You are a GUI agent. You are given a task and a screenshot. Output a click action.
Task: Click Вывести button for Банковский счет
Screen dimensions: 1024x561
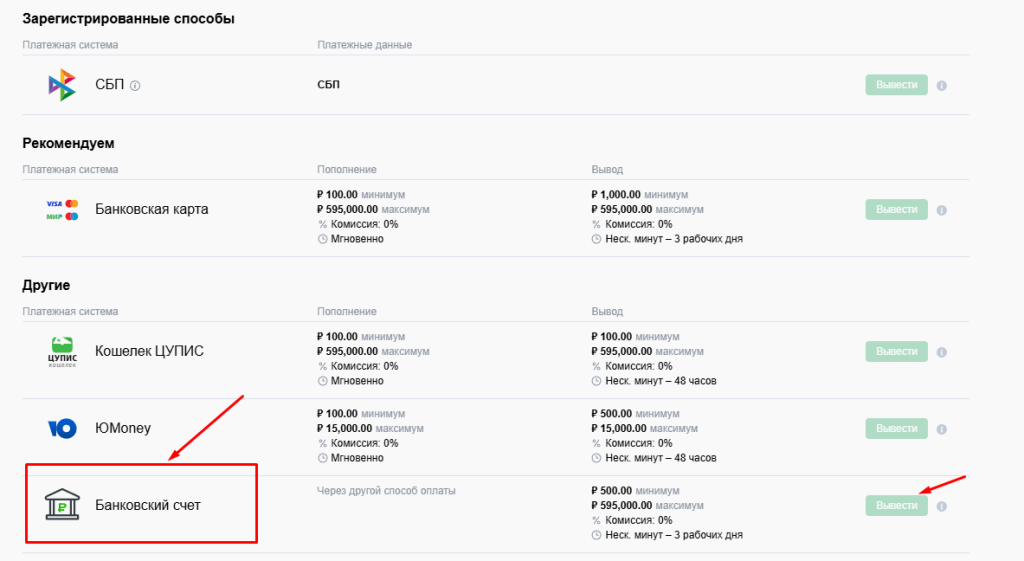click(x=897, y=505)
